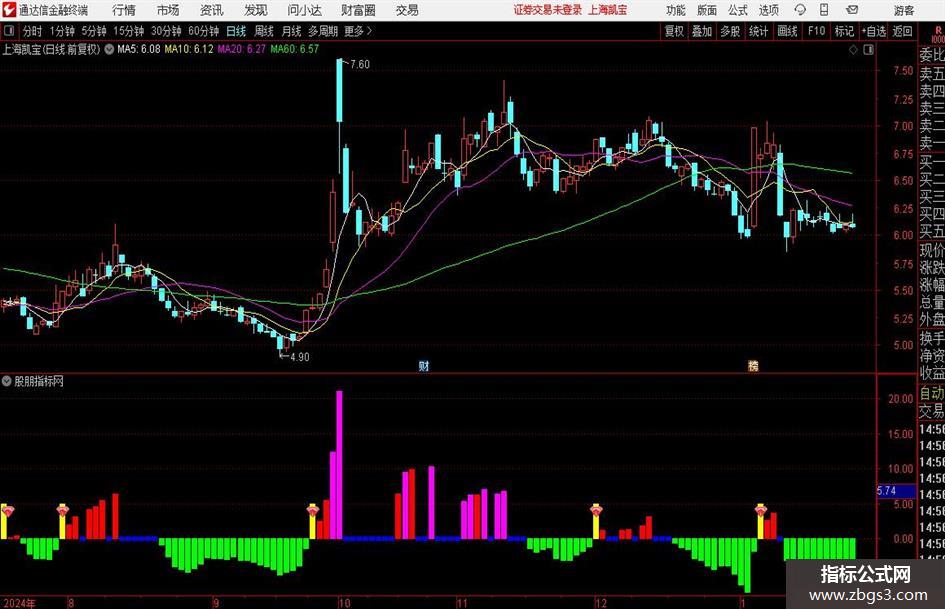Viewport: 945px width, 609px height.
Task: Open the customer service headset icon
Action: (800, 10)
